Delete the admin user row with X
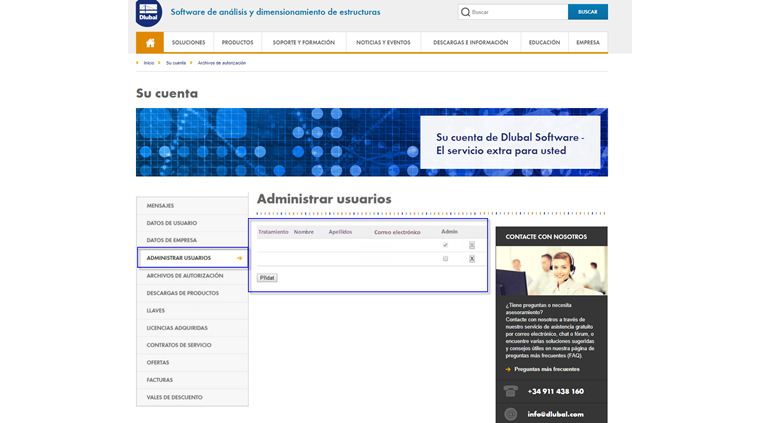Screen dimensions: 760x423 [472, 245]
